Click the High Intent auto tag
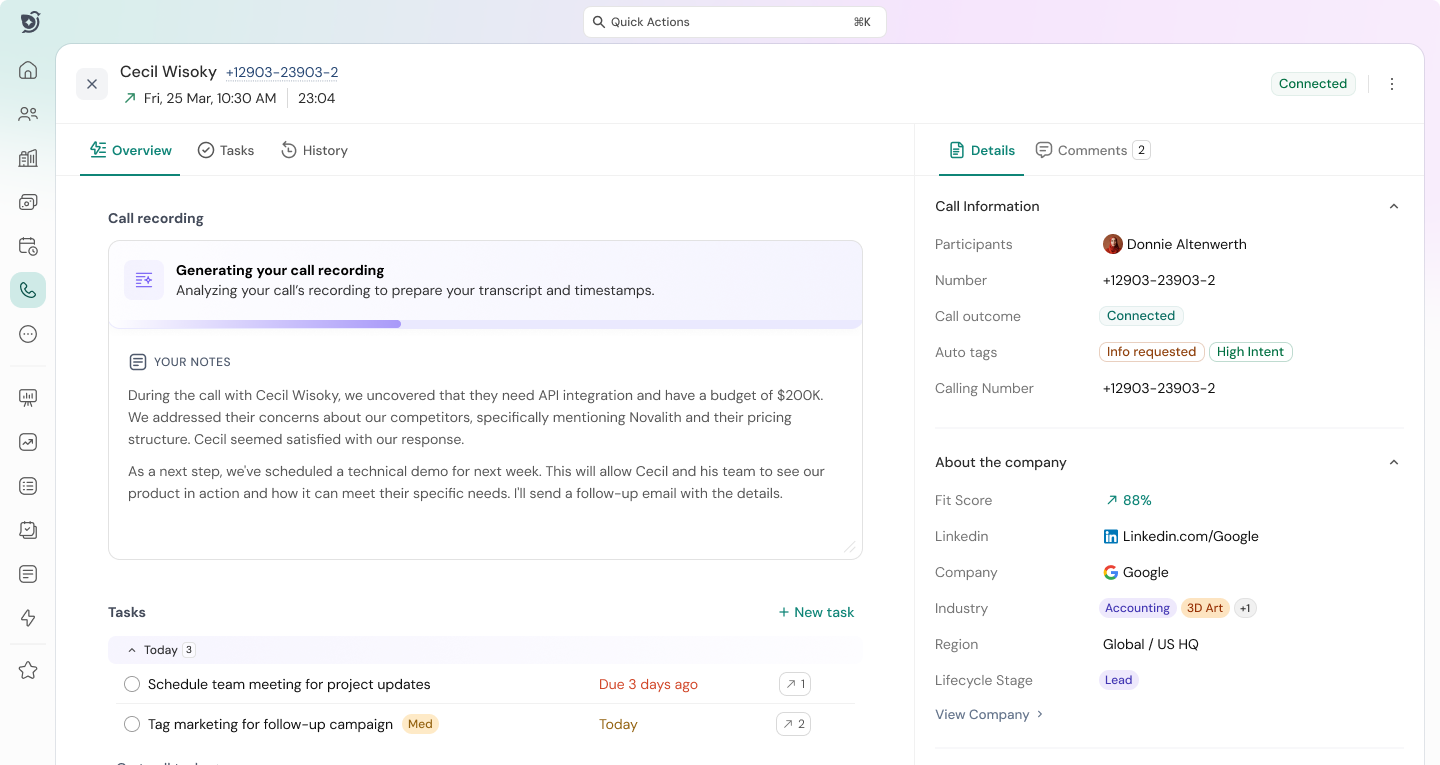Screen dimensions: 1440x765 [1250, 352]
